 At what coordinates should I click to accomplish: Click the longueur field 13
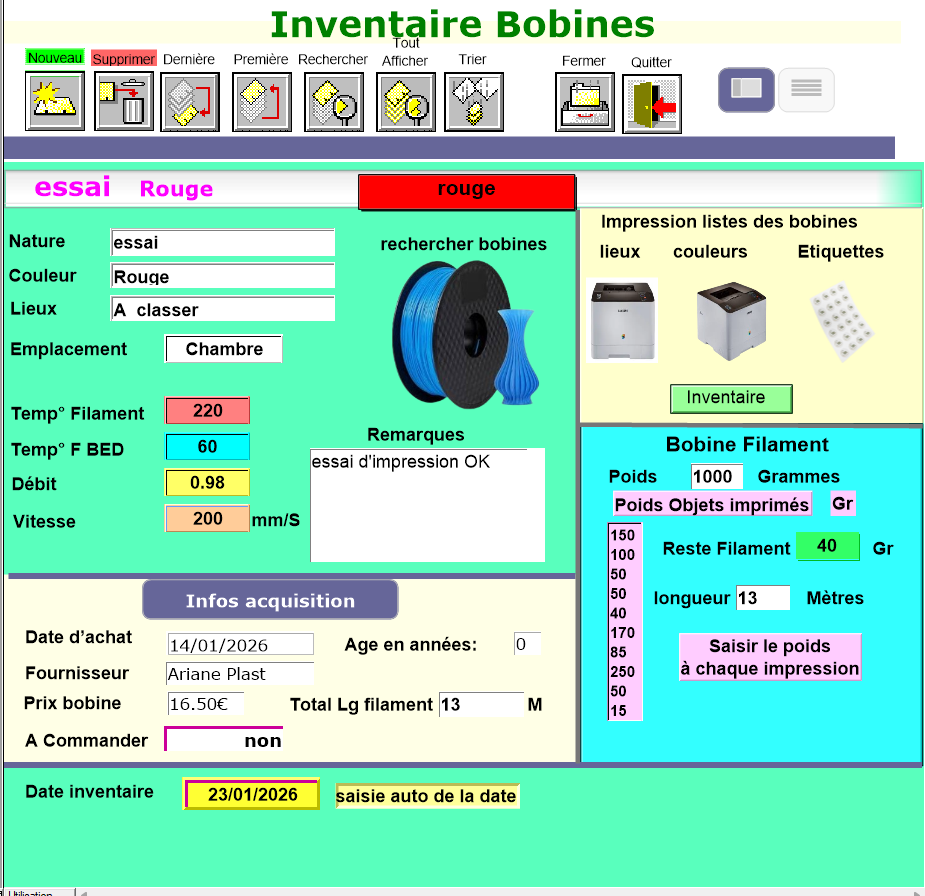tap(763, 598)
